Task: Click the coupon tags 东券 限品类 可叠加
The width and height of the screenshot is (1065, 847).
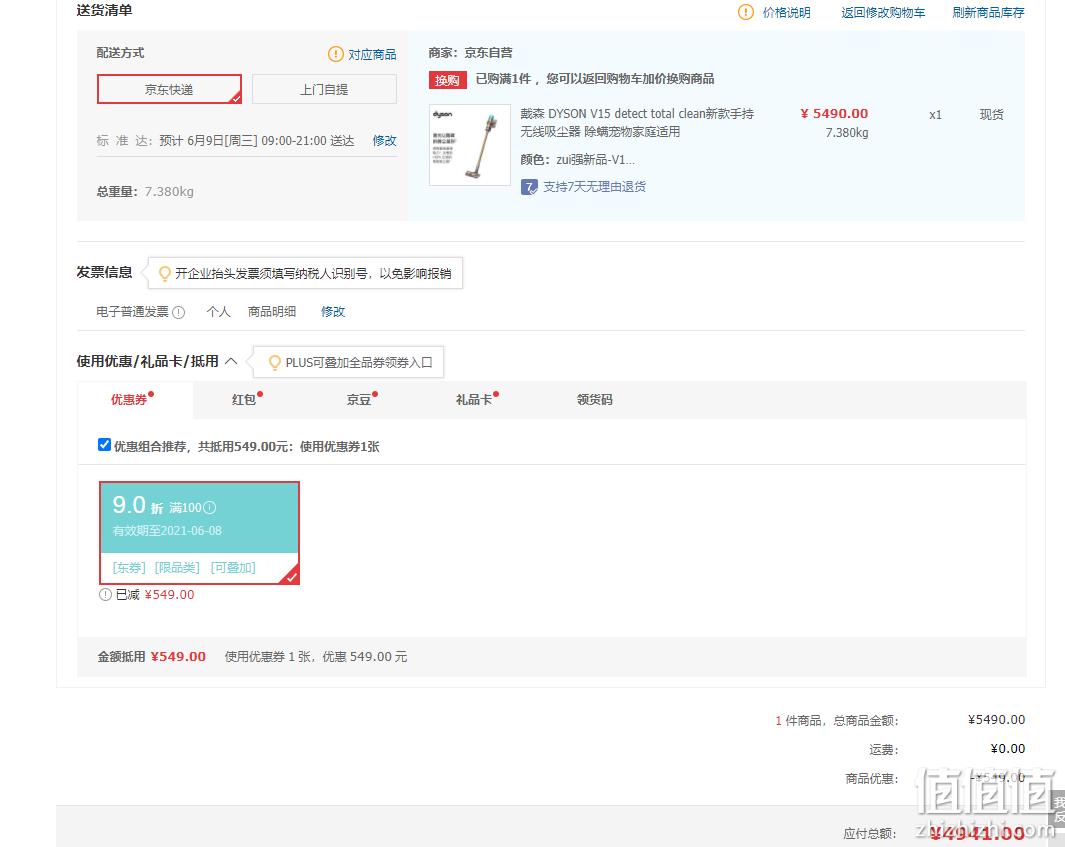Action: [184, 567]
